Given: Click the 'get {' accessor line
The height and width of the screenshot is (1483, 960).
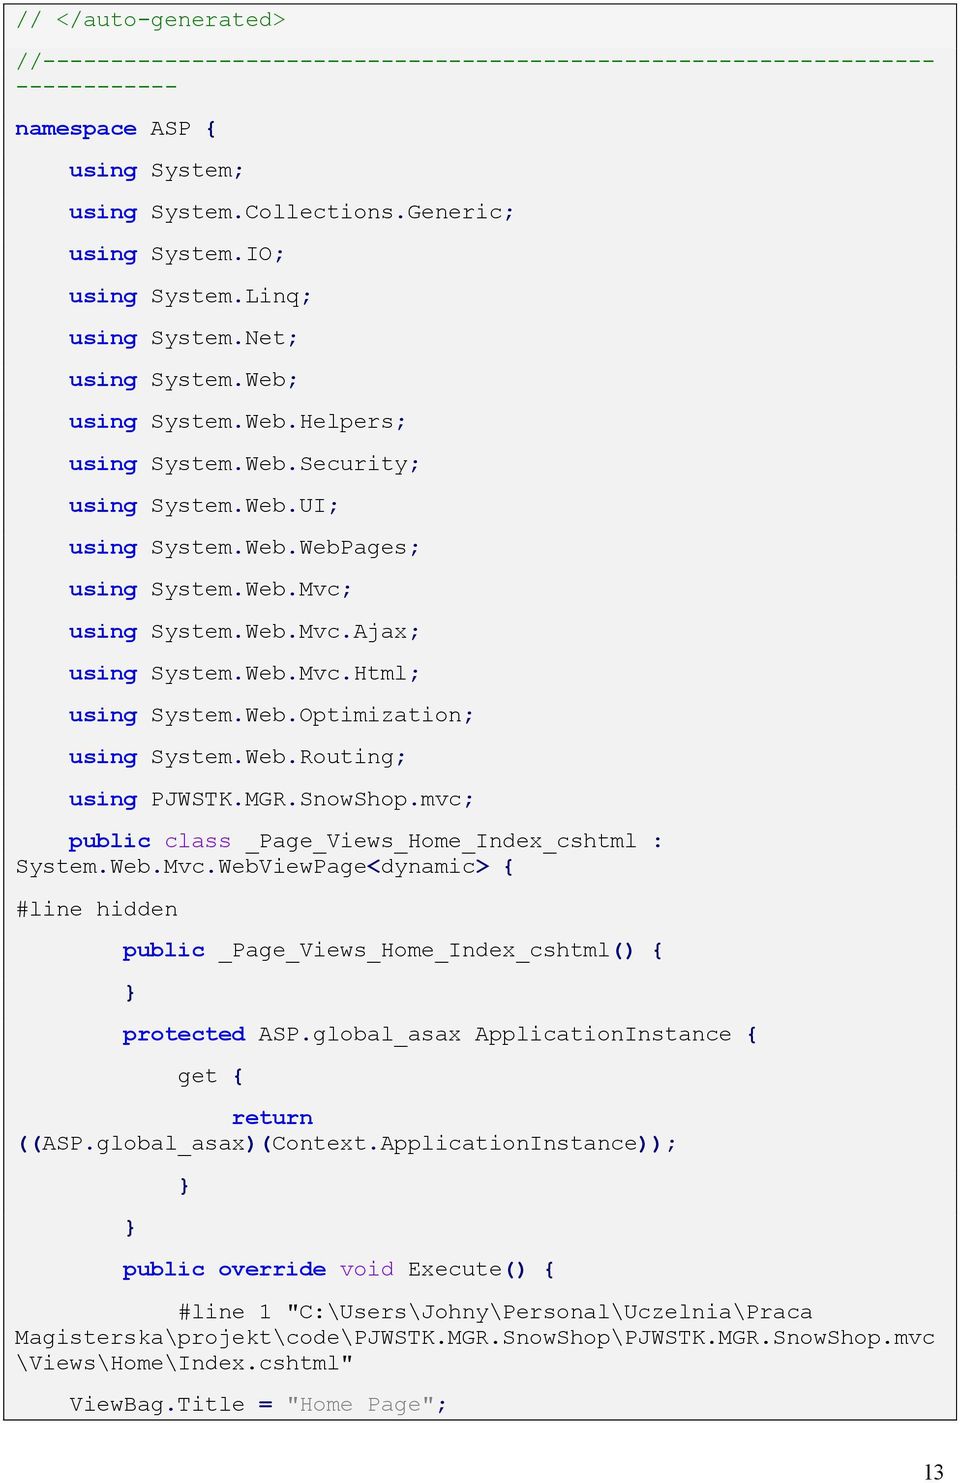Looking at the screenshot, I should [x=210, y=1077].
